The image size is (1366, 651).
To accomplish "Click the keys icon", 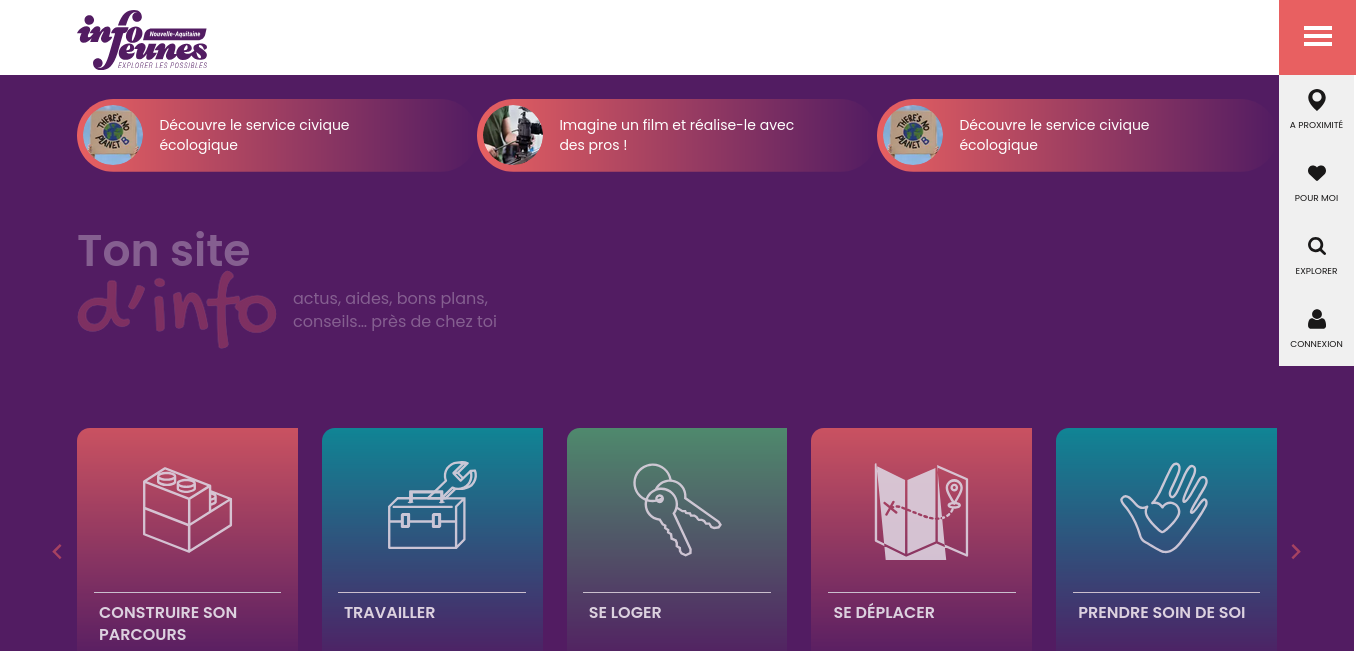I will pos(676,509).
